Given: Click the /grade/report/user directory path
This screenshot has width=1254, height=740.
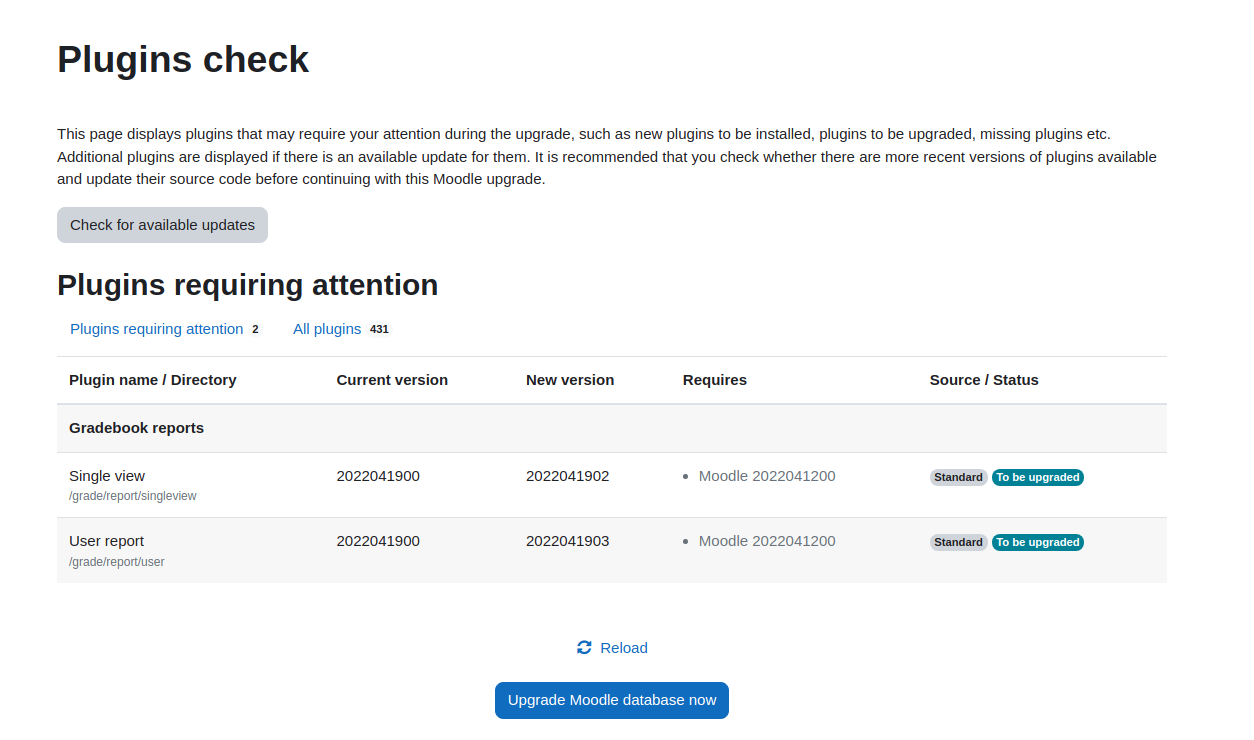Looking at the screenshot, I should tap(117, 562).
